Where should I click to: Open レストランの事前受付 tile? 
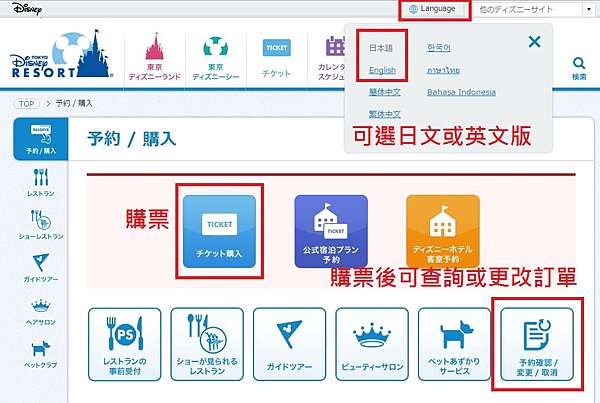pyautogui.click(x=125, y=344)
